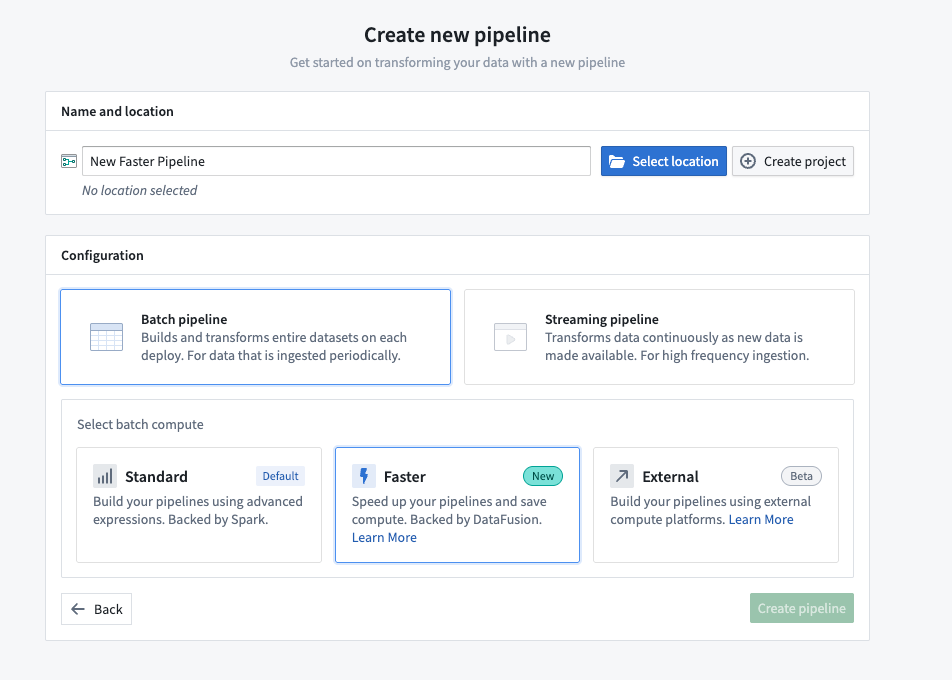952x680 pixels.
Task: Click the pipeline icon beside the name field
Action: point(68,160)
